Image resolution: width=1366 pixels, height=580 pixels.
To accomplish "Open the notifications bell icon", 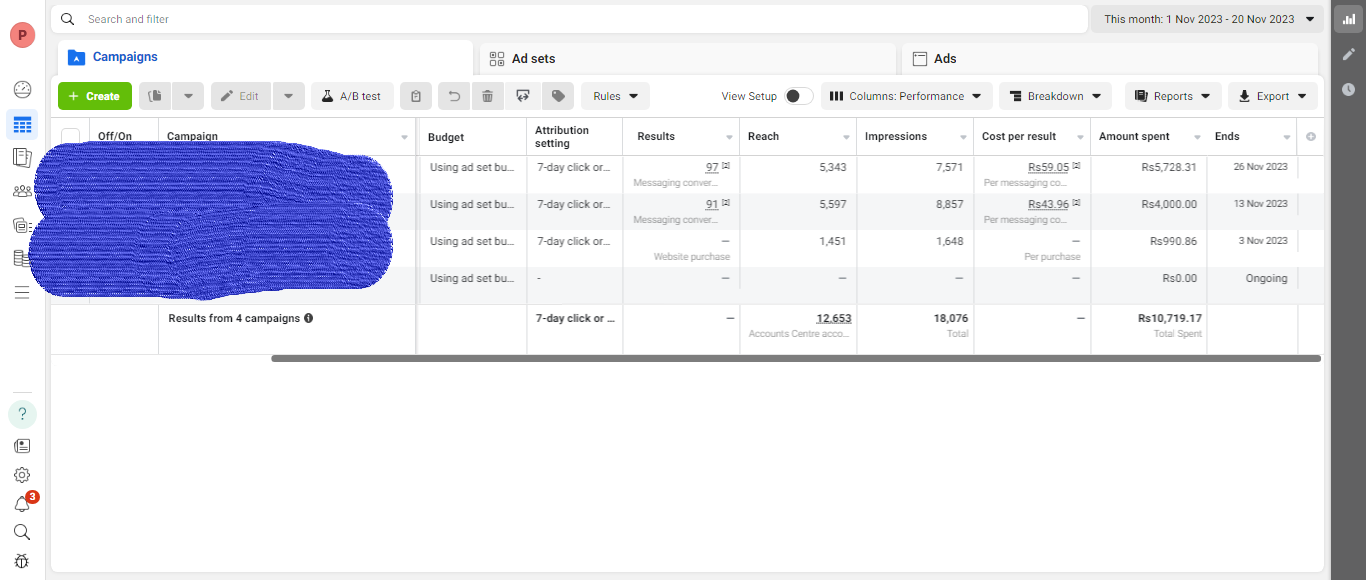I will click(x=22, y=504).
